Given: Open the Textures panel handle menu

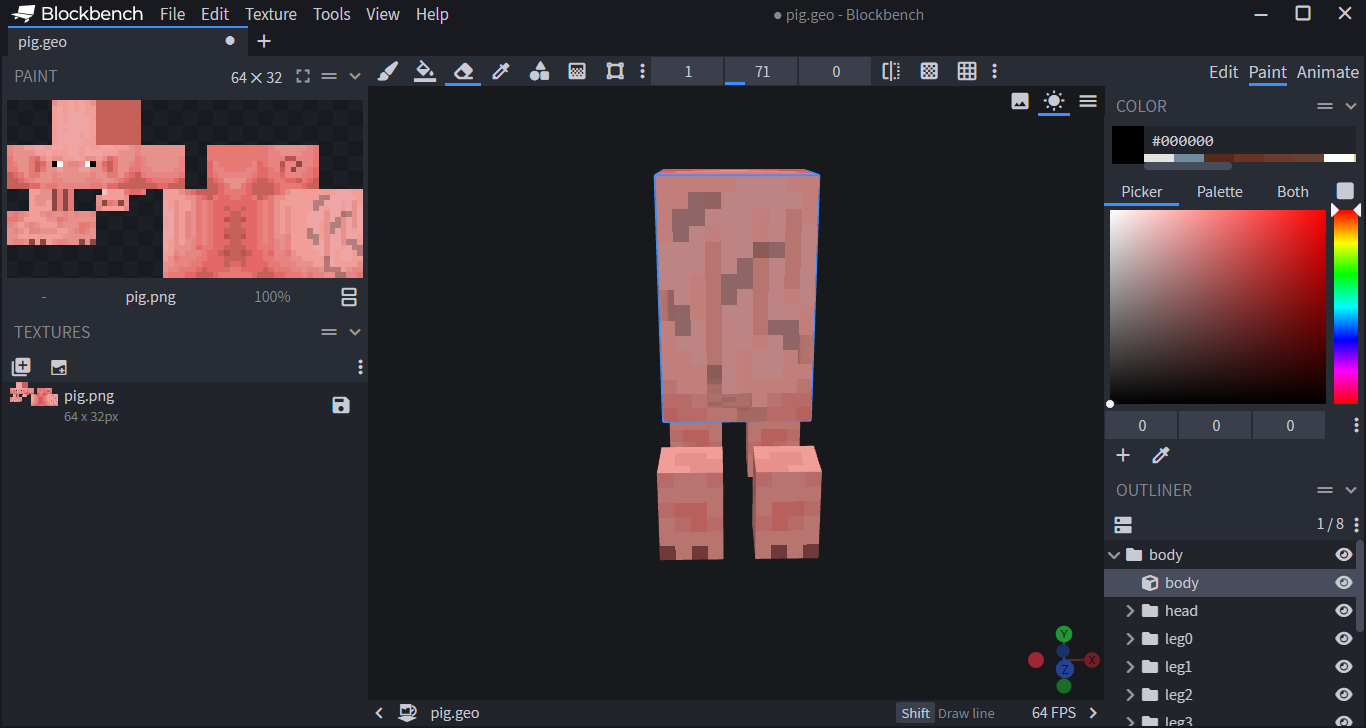Looking at the screenshot, I should pos(329,332).
